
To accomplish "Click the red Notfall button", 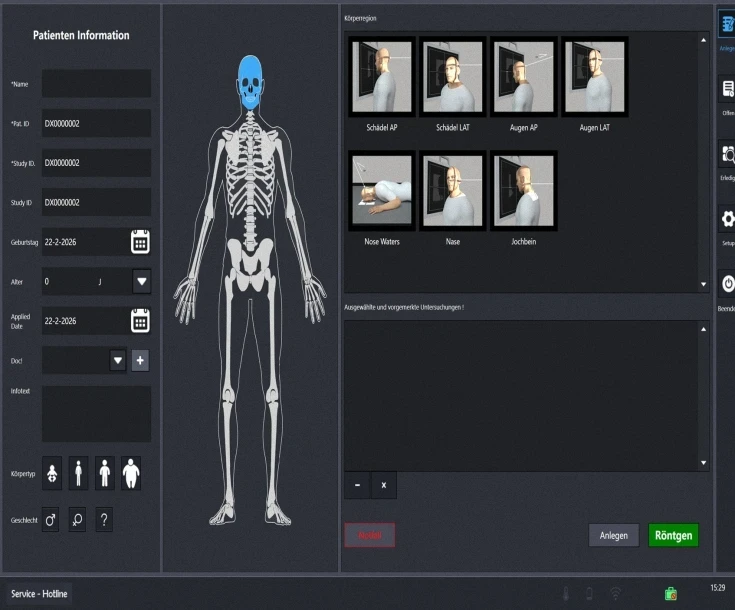I will tap(370, 535).
